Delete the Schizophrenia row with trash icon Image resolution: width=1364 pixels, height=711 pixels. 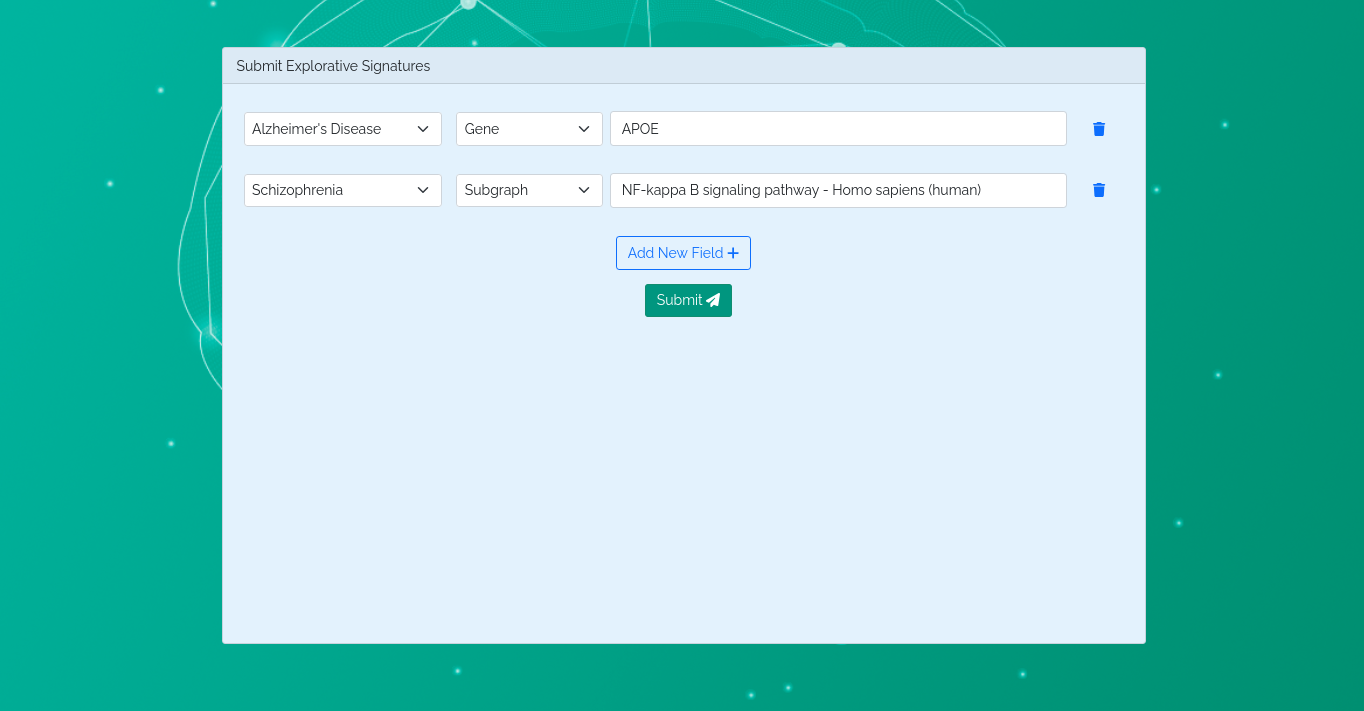(x=1099, y=190)
